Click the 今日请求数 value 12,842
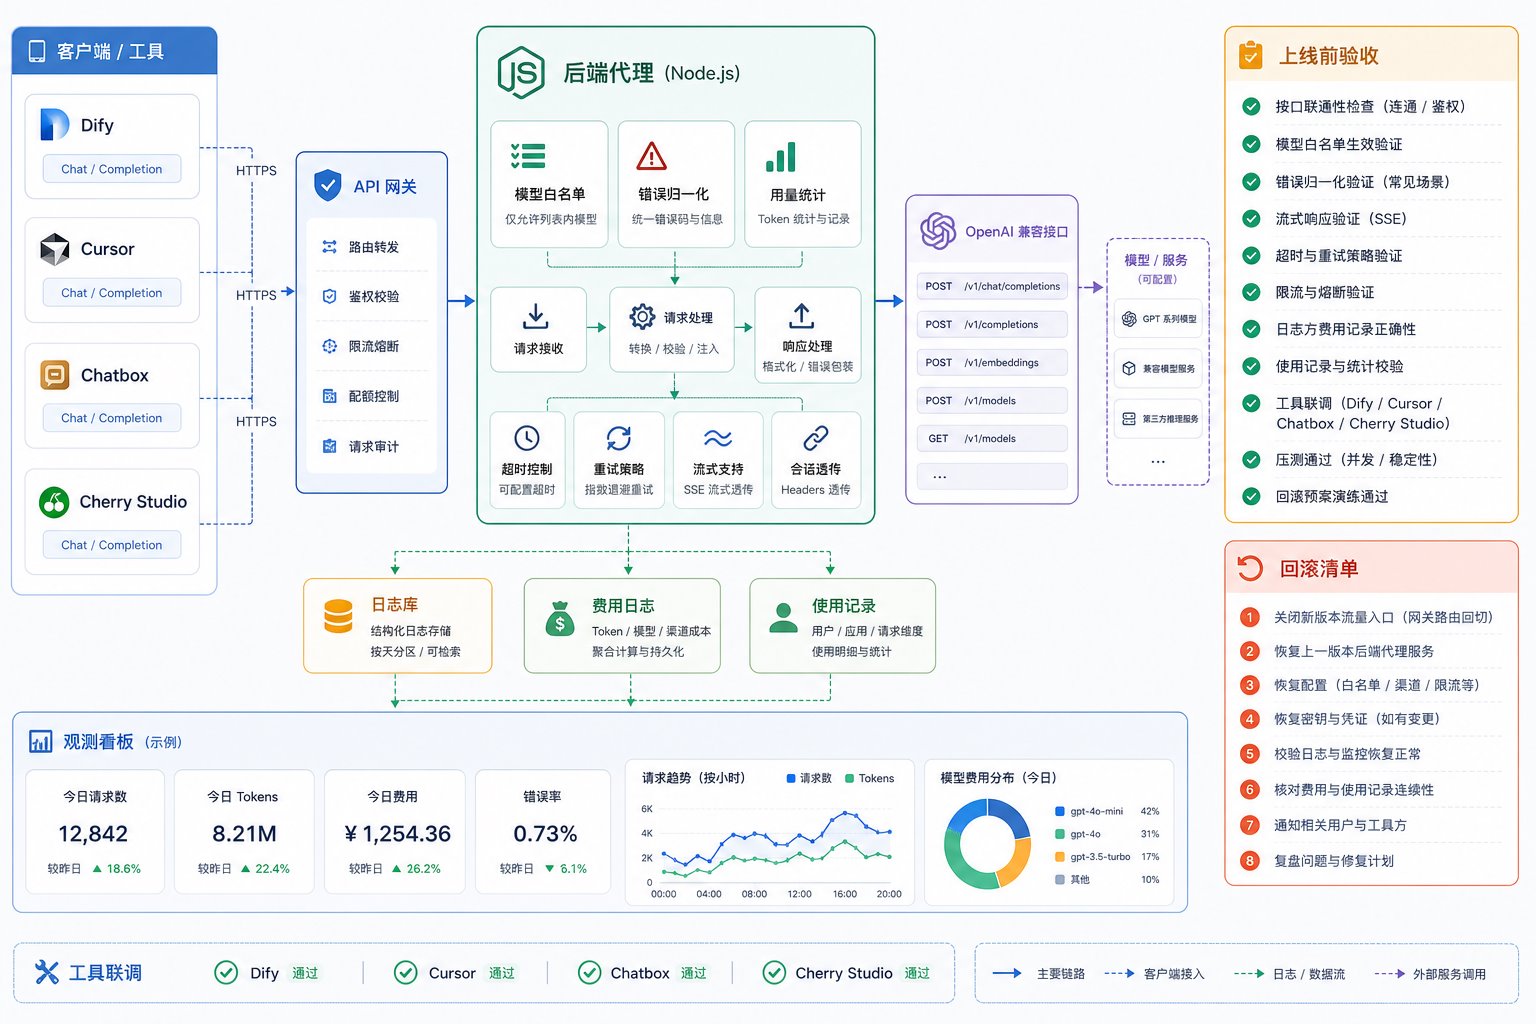This screenshot has height=1024, width=1536. pos(93,834)
